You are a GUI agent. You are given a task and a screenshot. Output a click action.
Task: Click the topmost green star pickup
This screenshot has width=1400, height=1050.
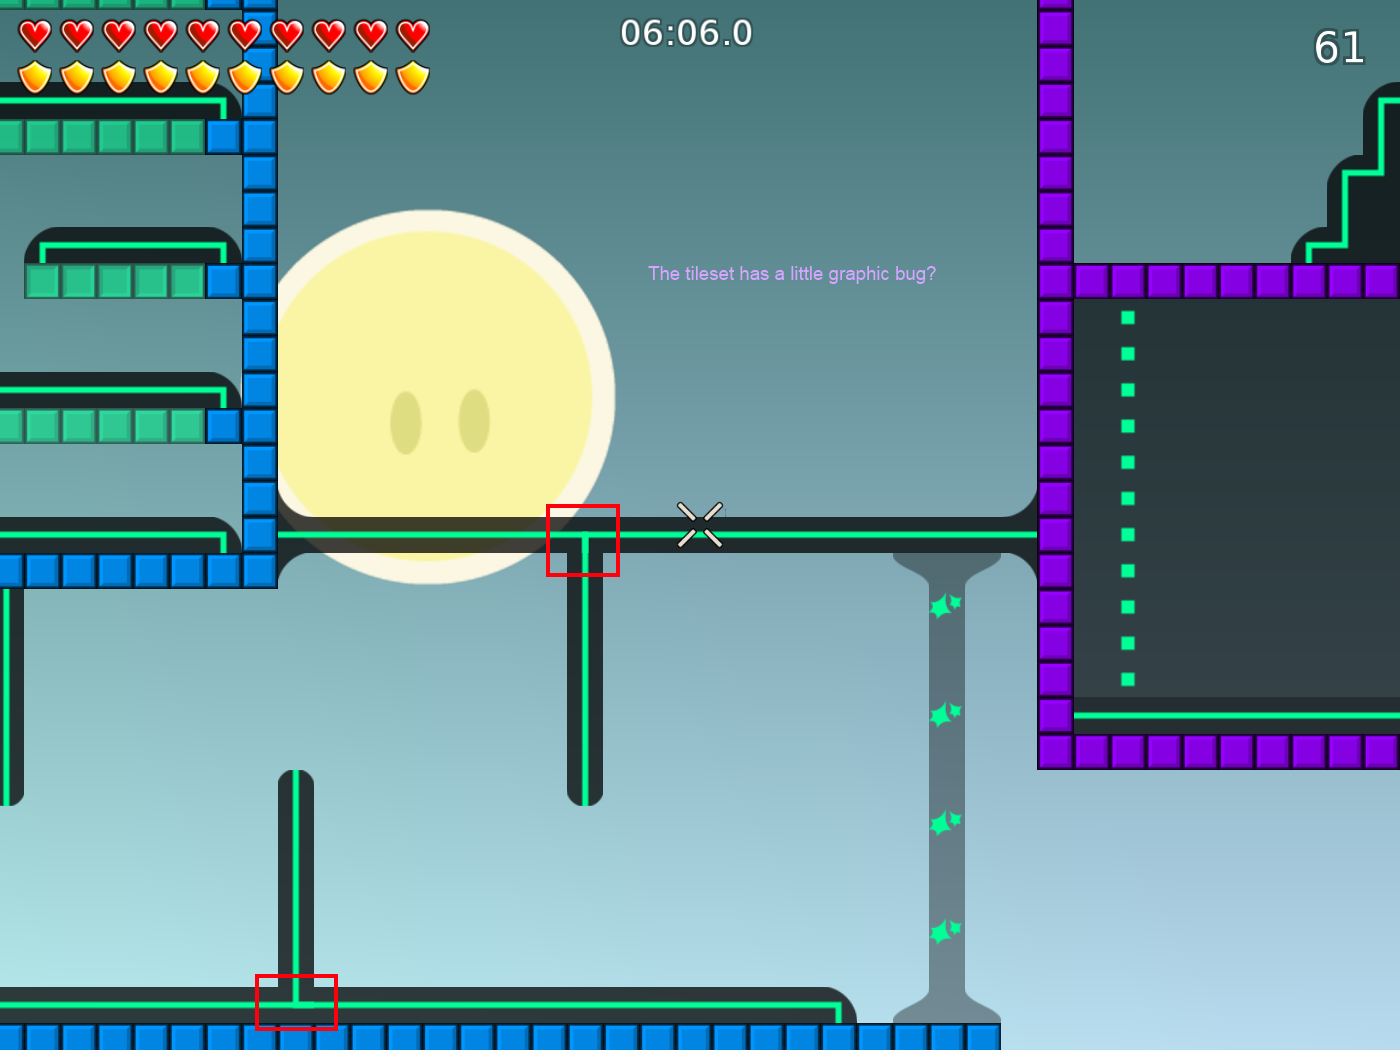[x=945, y=605]
